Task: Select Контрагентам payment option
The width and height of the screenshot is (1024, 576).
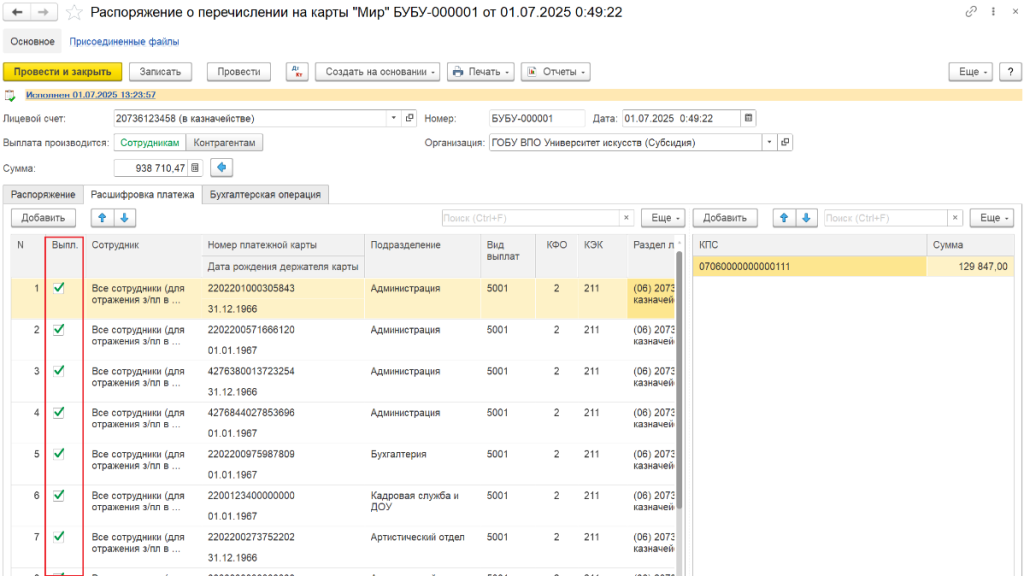Action: click(225, 142)
